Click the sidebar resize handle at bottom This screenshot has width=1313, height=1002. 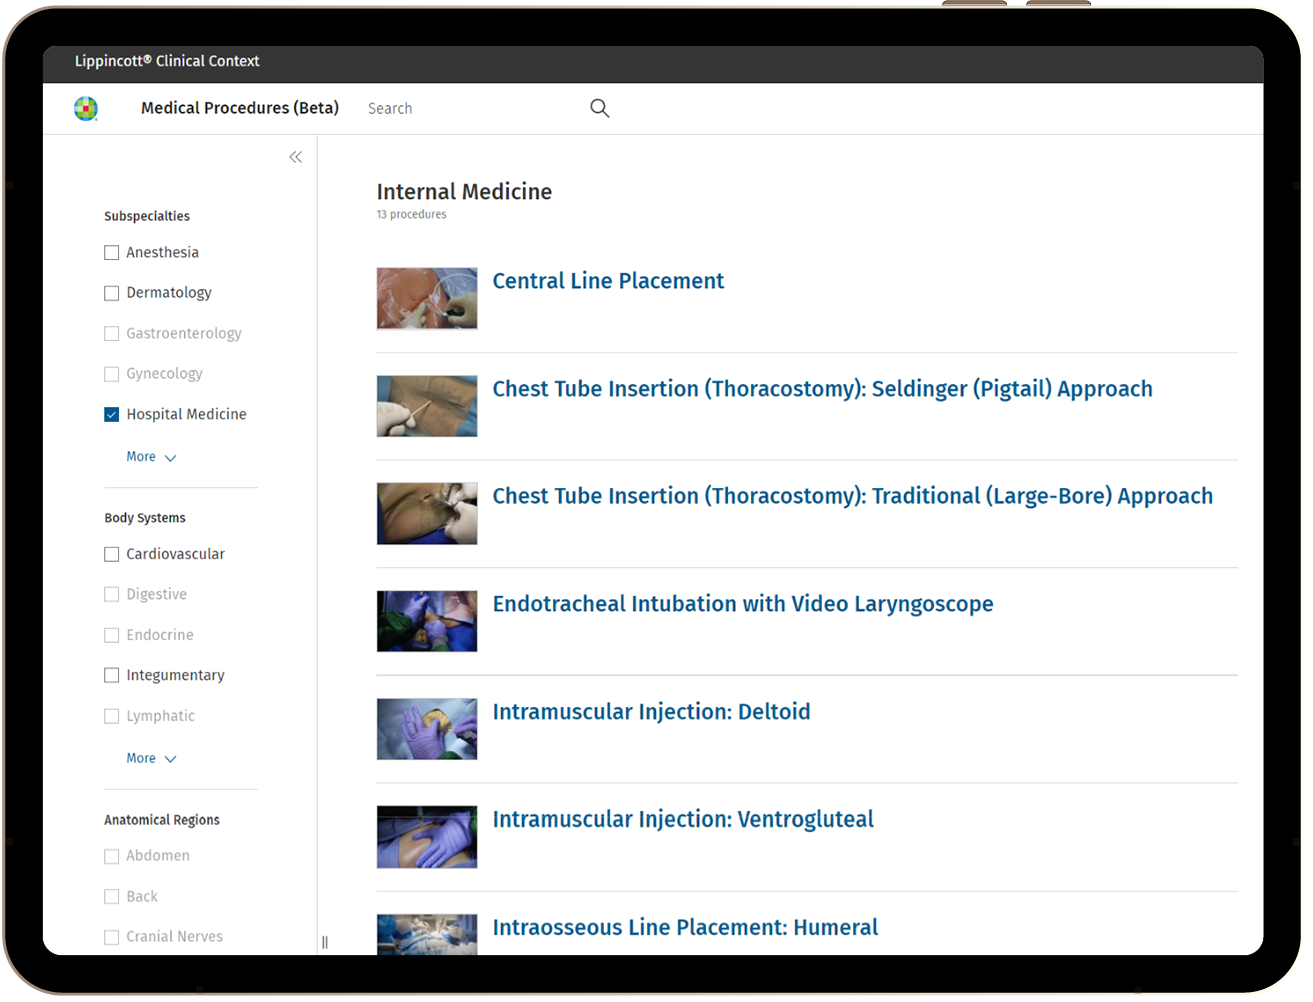(325, 942)
